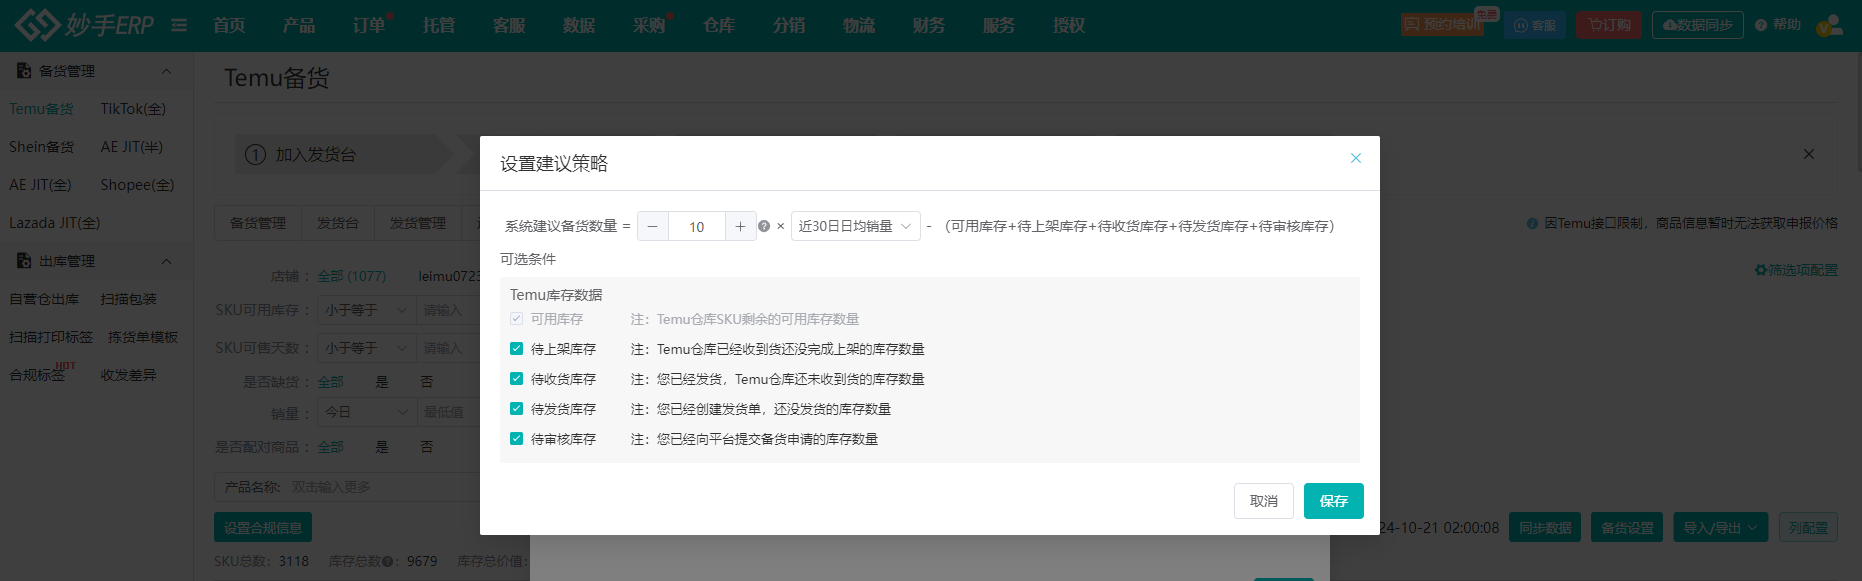The width and height of the screenshot is (1862, 581).
Task: Click the 数据同步 cloud button
Action: [x=1697, y=25]
